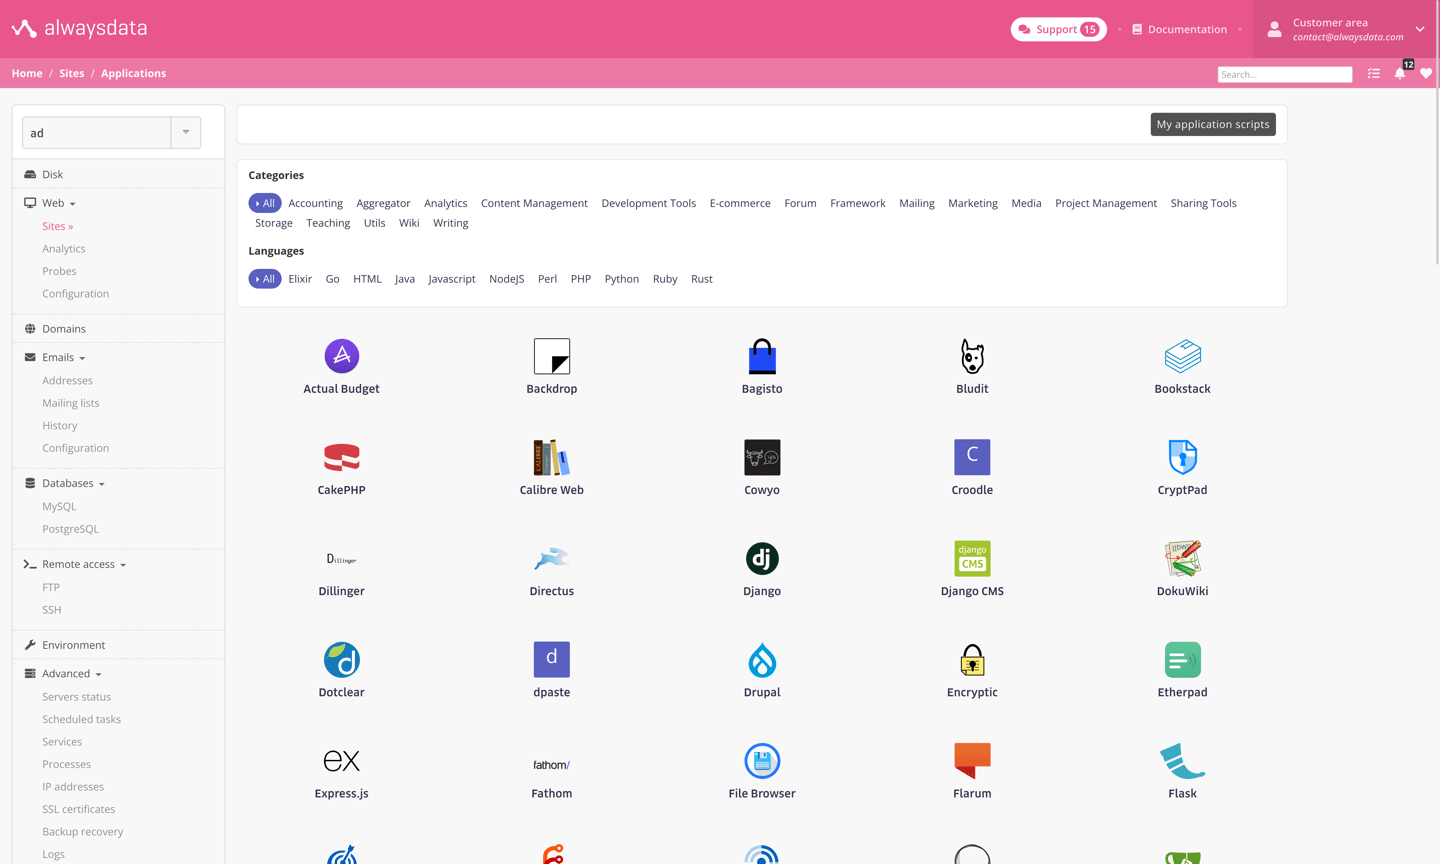This screenshot has width=1440, height=864.
Task: Go to Sites breadcrumb link
Action: tap(71, 73)
